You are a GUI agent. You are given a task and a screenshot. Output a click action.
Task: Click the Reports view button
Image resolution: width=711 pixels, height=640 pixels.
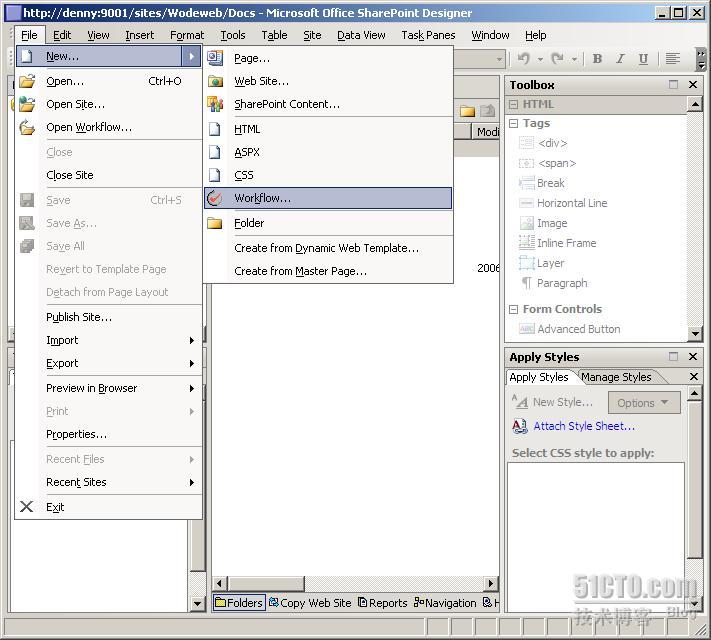click(x=383, y=603)
